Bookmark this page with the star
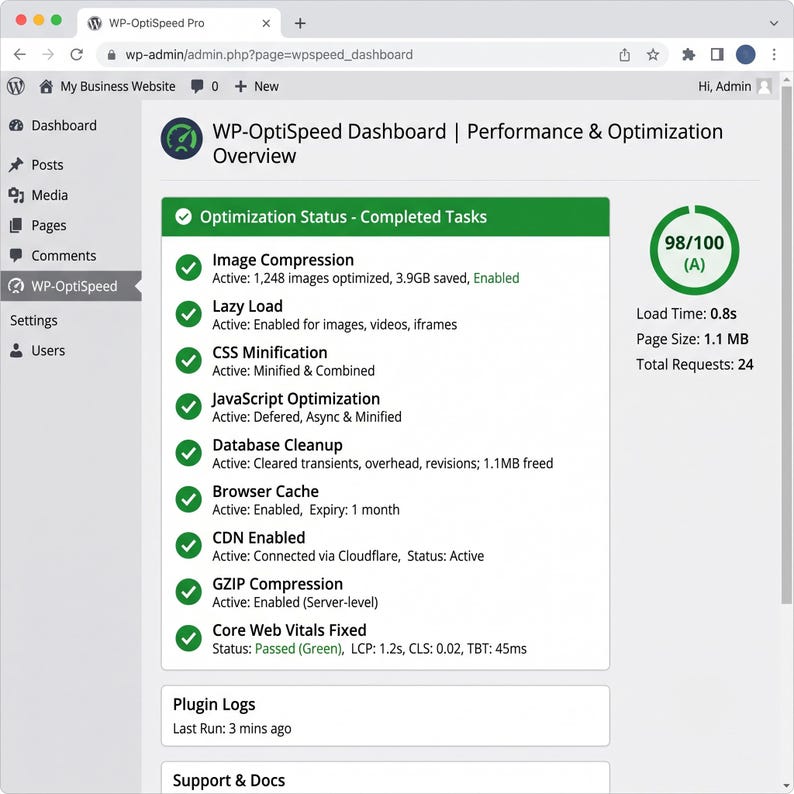The width and height of the screenshot is (794, 794). pyautogui.click(x=653, y=54)
